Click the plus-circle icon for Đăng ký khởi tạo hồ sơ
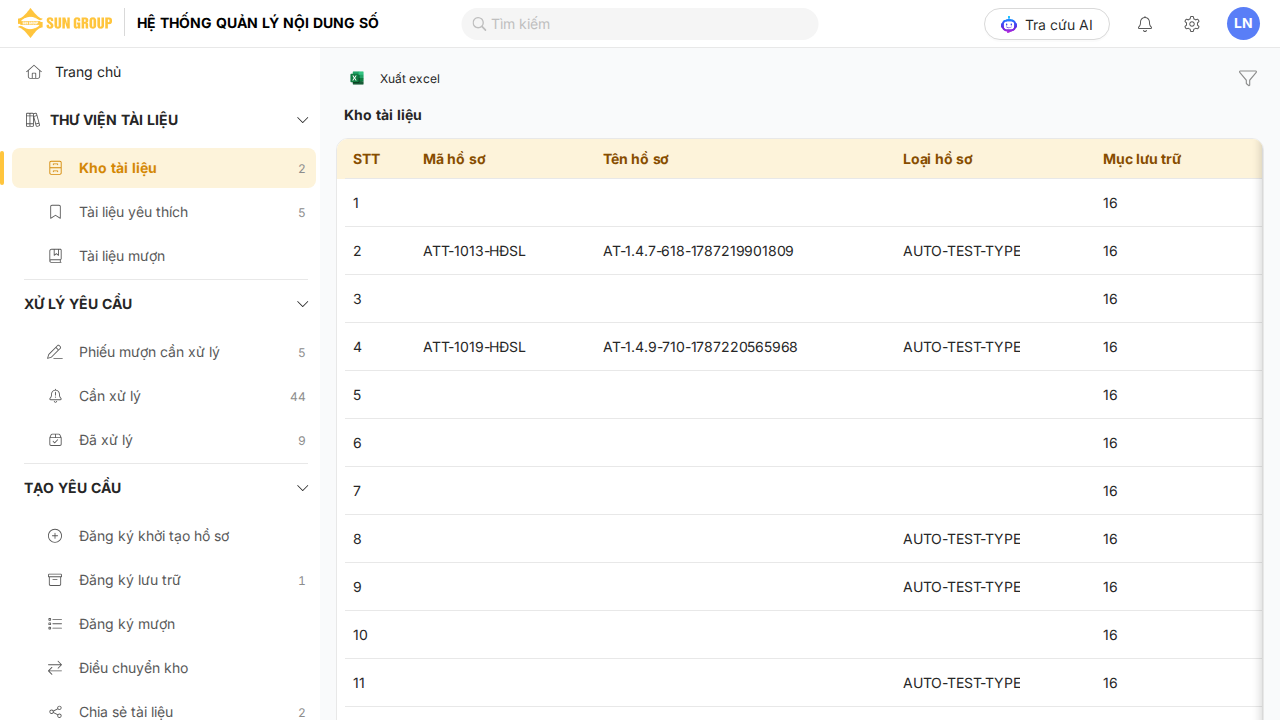Screen dimensions: 1280x720 pyautogui.click(x=56, y=536)
